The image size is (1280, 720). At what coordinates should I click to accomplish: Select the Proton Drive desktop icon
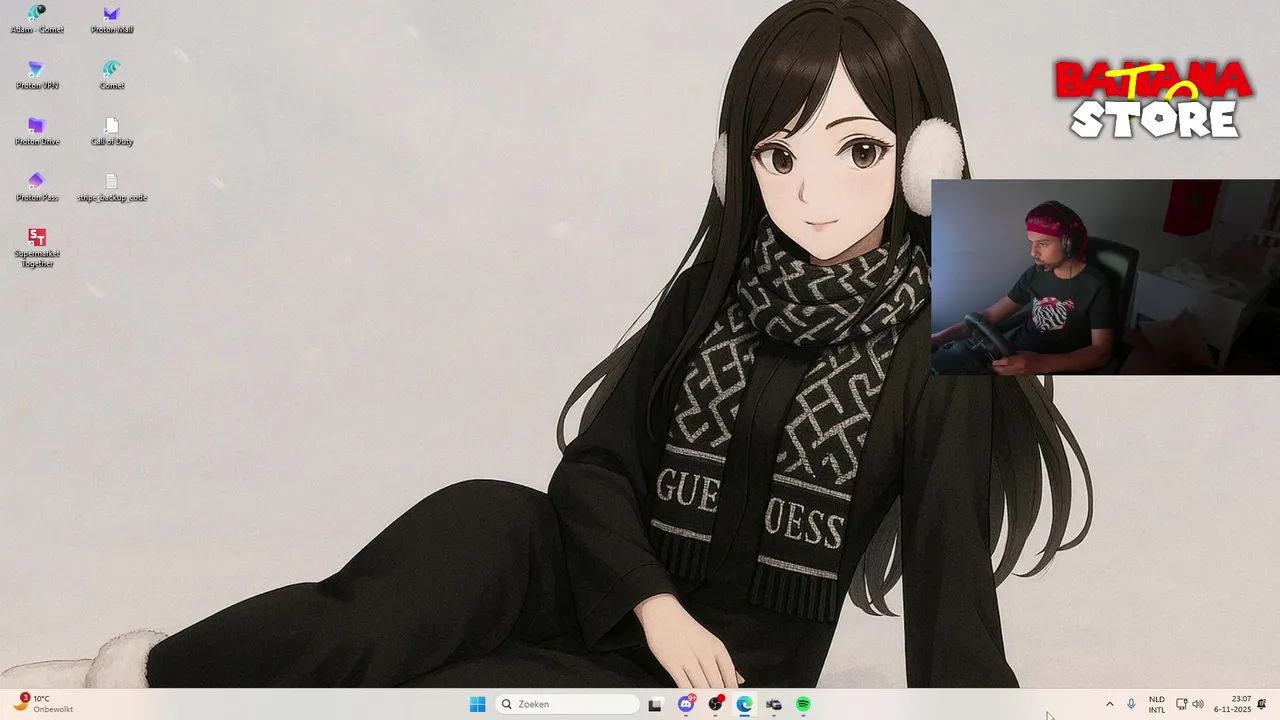point(37,131)
